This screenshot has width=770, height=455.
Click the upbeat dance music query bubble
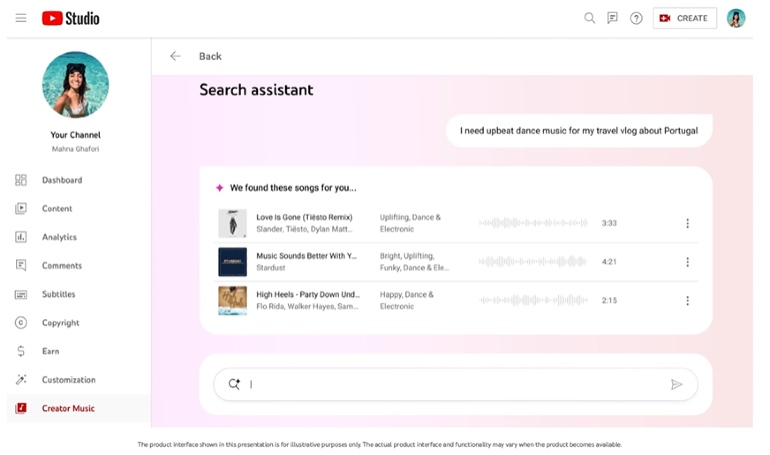tap(579, 131)
